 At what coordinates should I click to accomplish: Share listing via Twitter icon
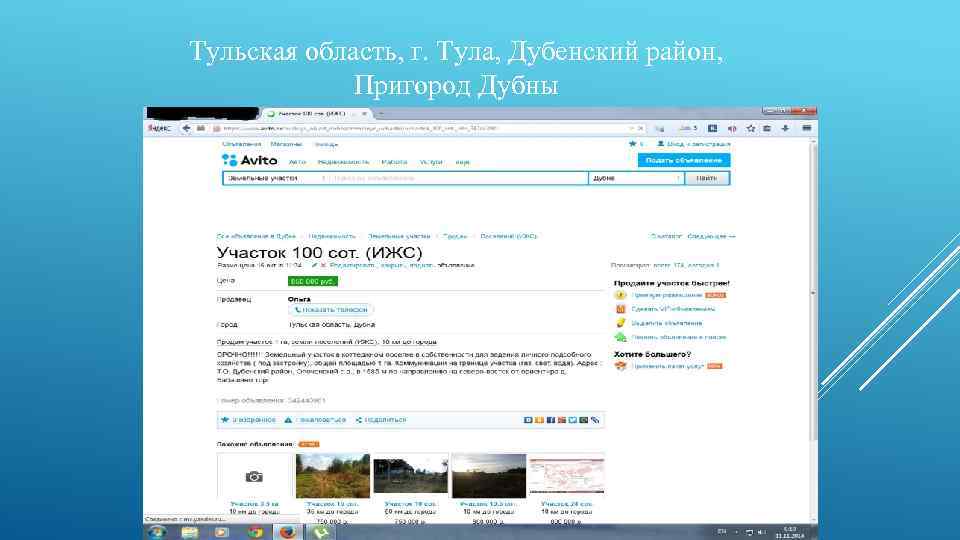[x=572, y=420]
